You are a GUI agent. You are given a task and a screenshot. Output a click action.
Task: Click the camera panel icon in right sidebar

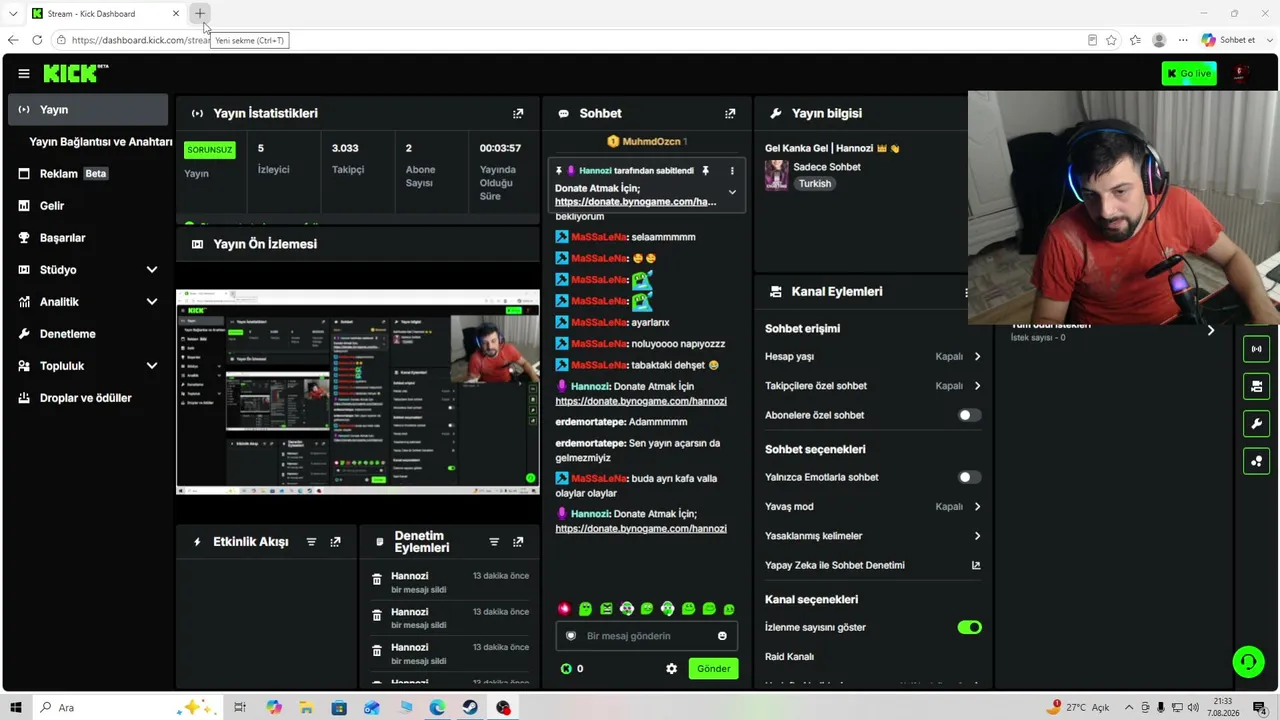[1257, 386]
